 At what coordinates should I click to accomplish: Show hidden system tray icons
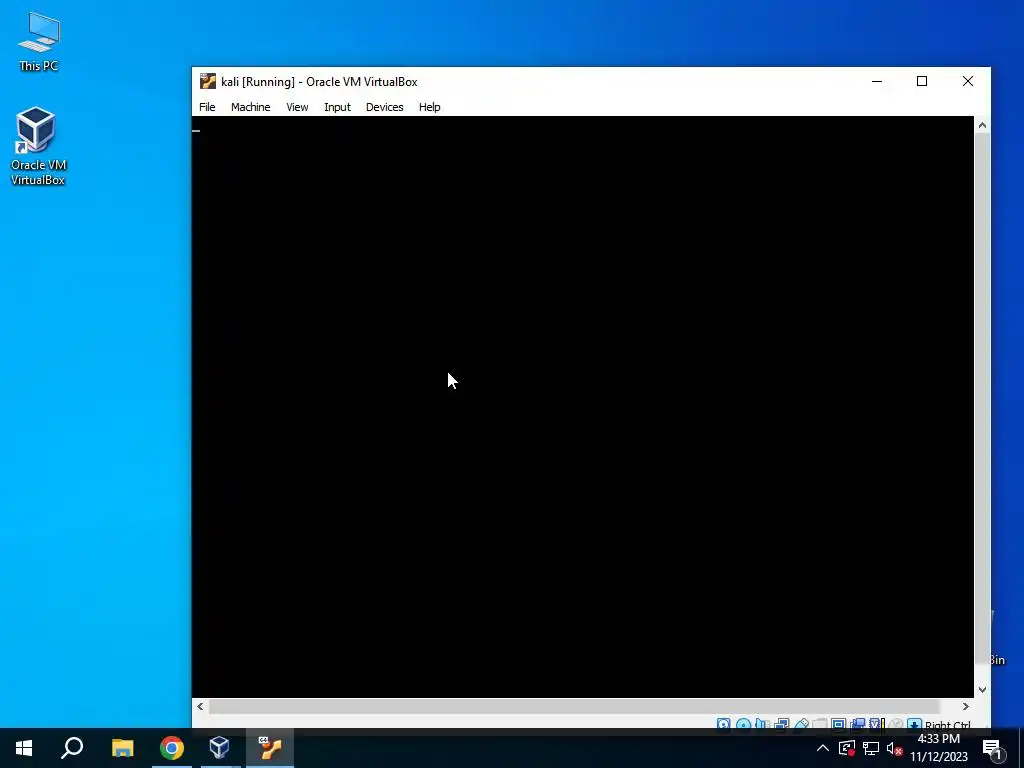click(x=823, y=748)
